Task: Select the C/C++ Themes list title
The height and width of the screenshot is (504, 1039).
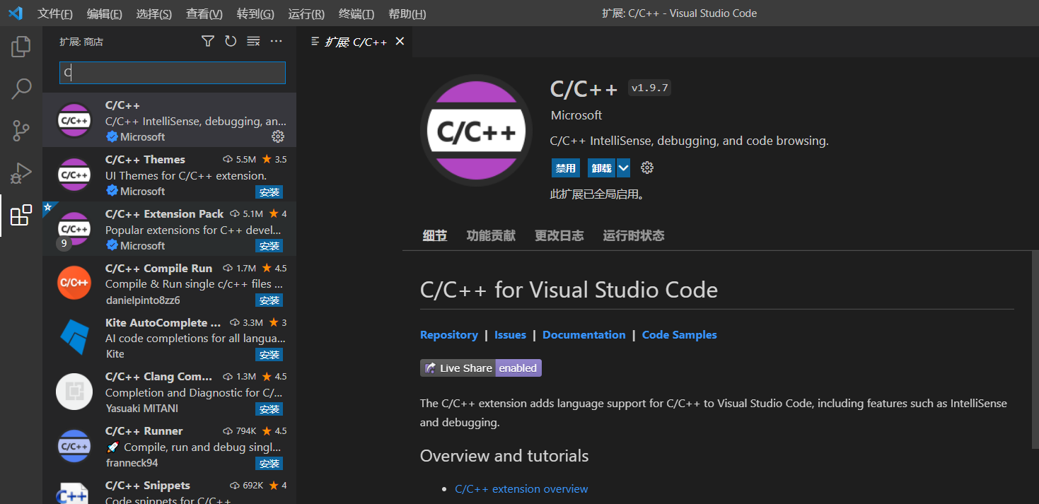Action: 145,160
